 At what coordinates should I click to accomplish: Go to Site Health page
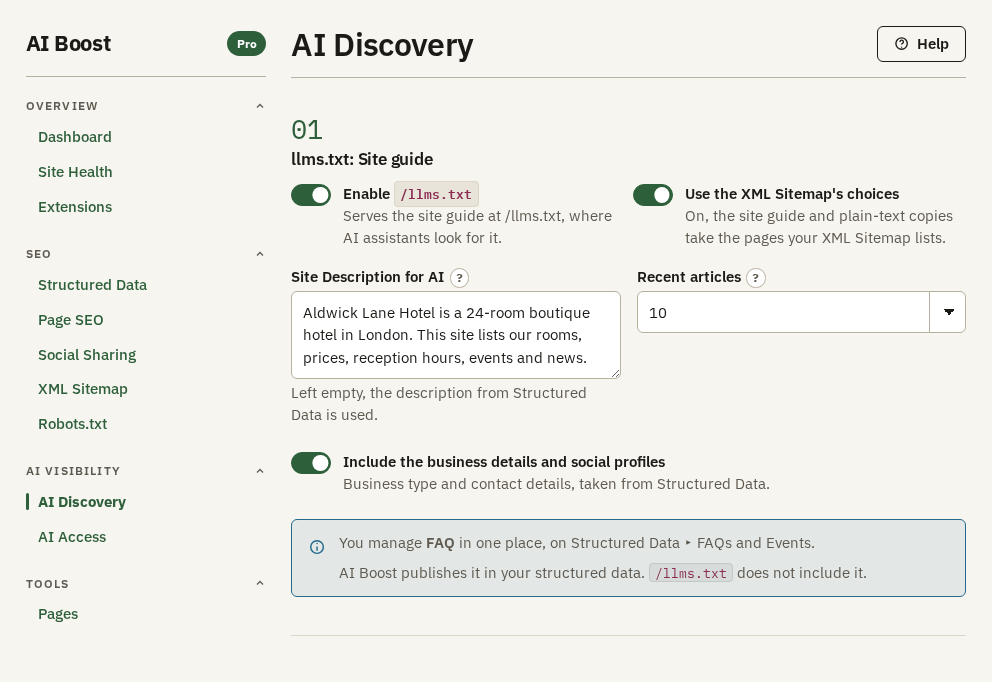pyautogui.click(x=75, y=172)
